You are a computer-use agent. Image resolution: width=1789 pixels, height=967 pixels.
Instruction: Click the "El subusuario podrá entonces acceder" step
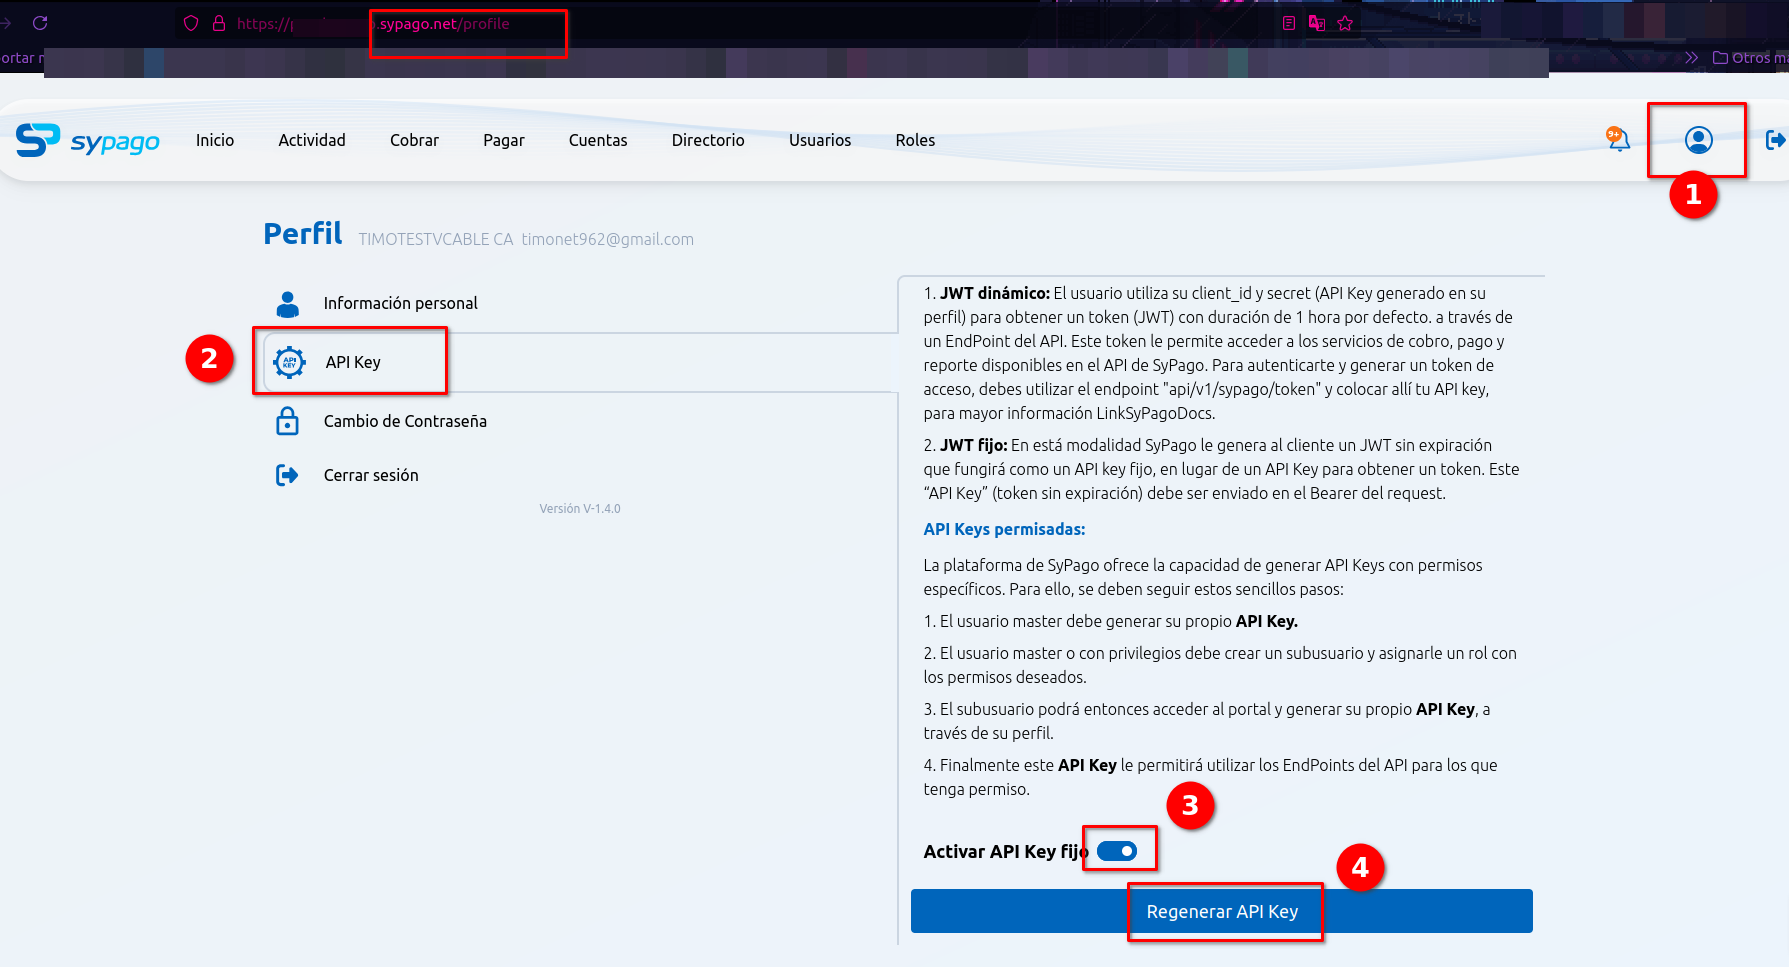coord(1207,721)
